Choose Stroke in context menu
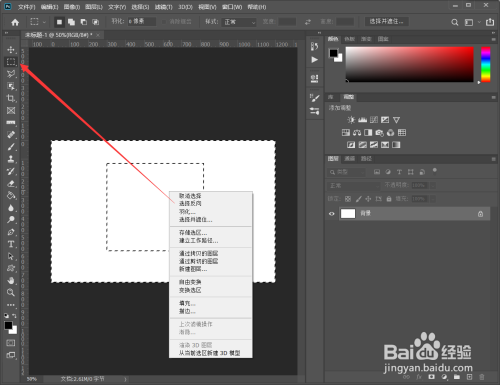500x385 pixels. coord(187,311)
